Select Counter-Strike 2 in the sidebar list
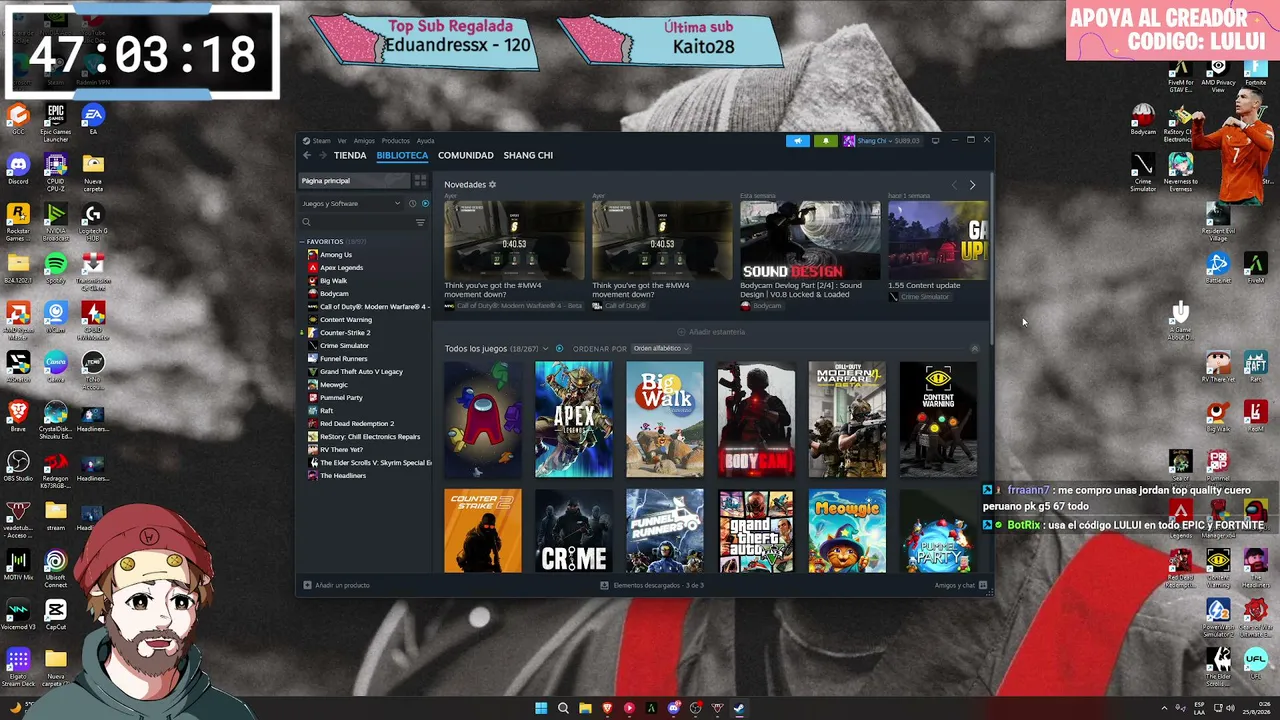The image size is (1280, 720). pos(345,333)
